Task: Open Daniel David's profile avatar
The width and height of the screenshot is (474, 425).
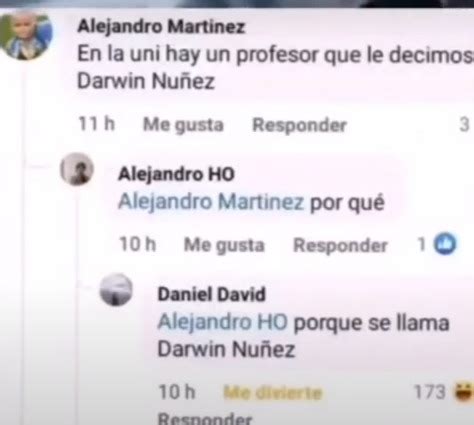Action: click(116, 289)
